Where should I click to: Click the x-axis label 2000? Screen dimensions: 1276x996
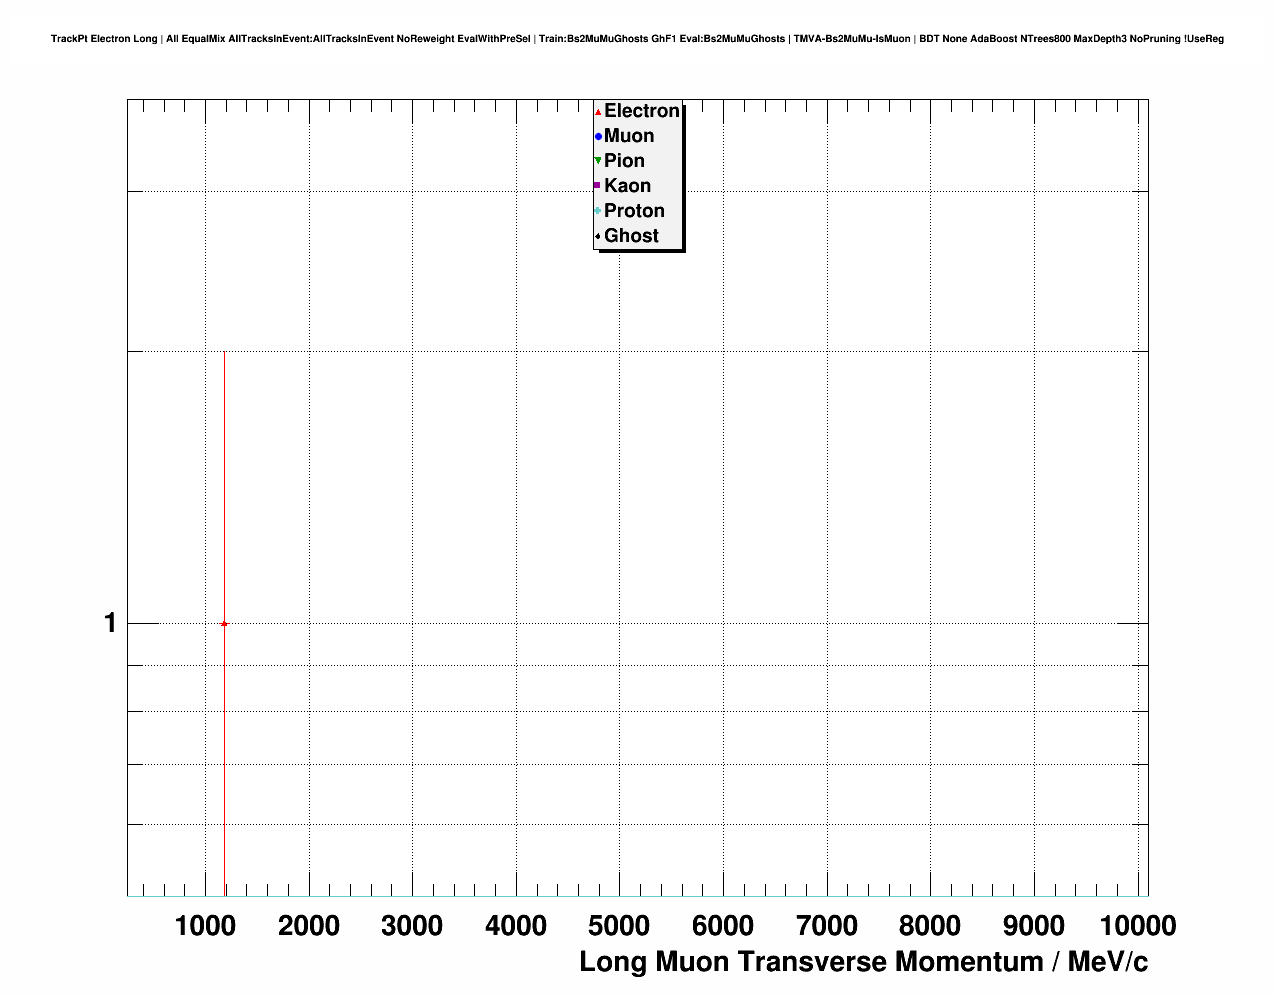pyautogui.click(x=309, y=926)
